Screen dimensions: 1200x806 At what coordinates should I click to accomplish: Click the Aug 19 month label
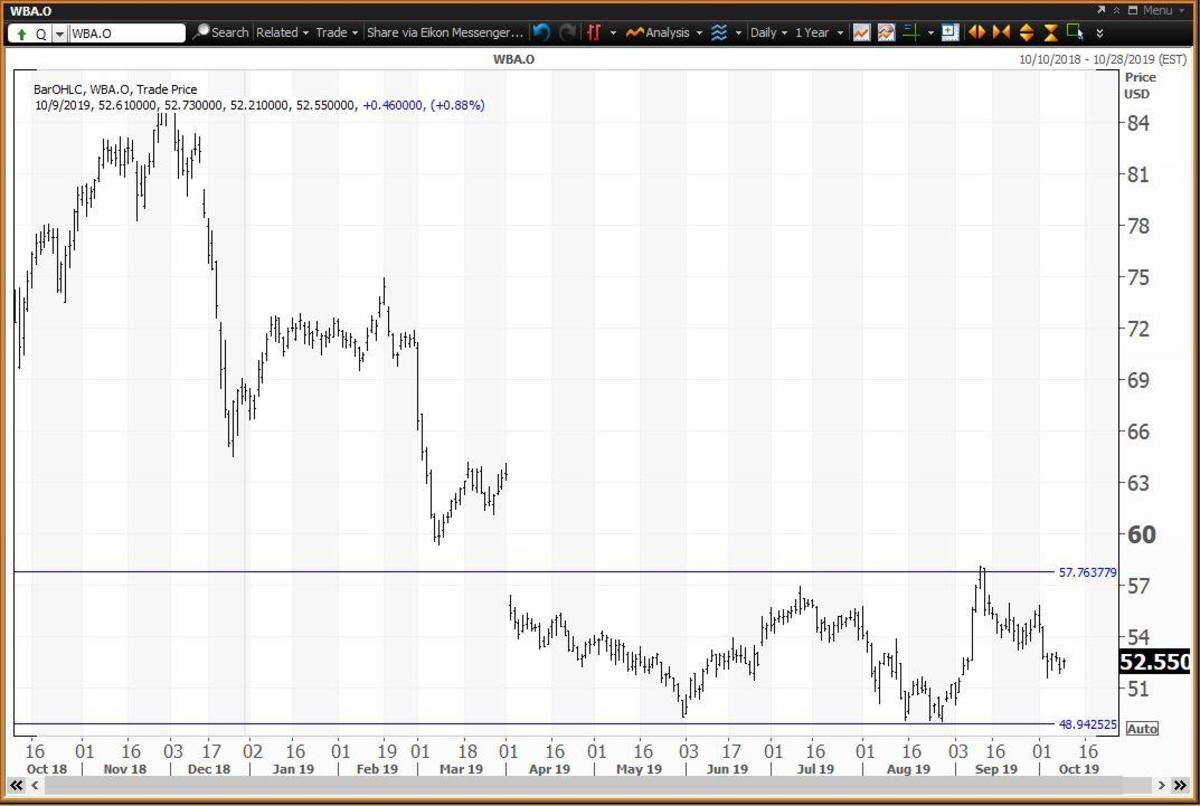point(907,769)
